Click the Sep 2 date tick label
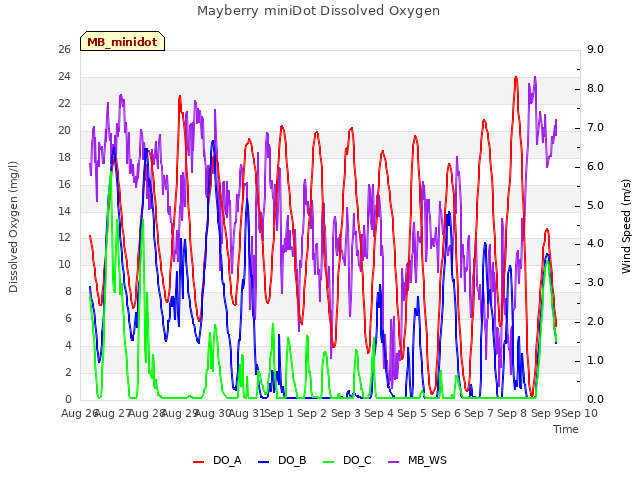The height and width of the screenshot is (480, 640). pos(312,413)
